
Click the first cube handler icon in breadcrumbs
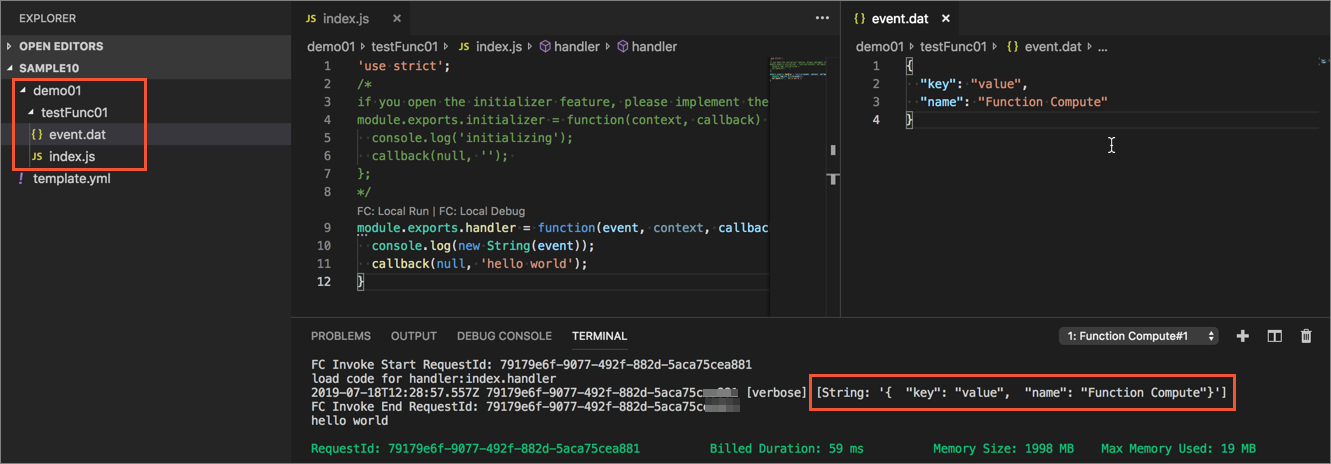(546, 47)
